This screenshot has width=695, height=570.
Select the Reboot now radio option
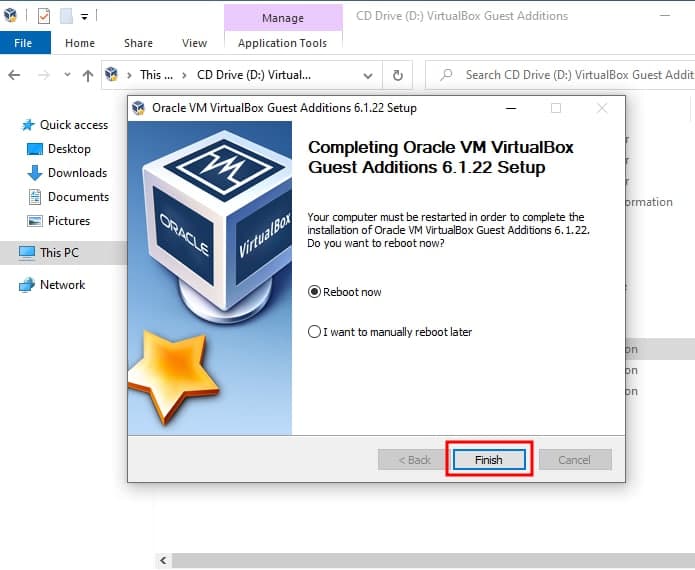tap(344, 292)
